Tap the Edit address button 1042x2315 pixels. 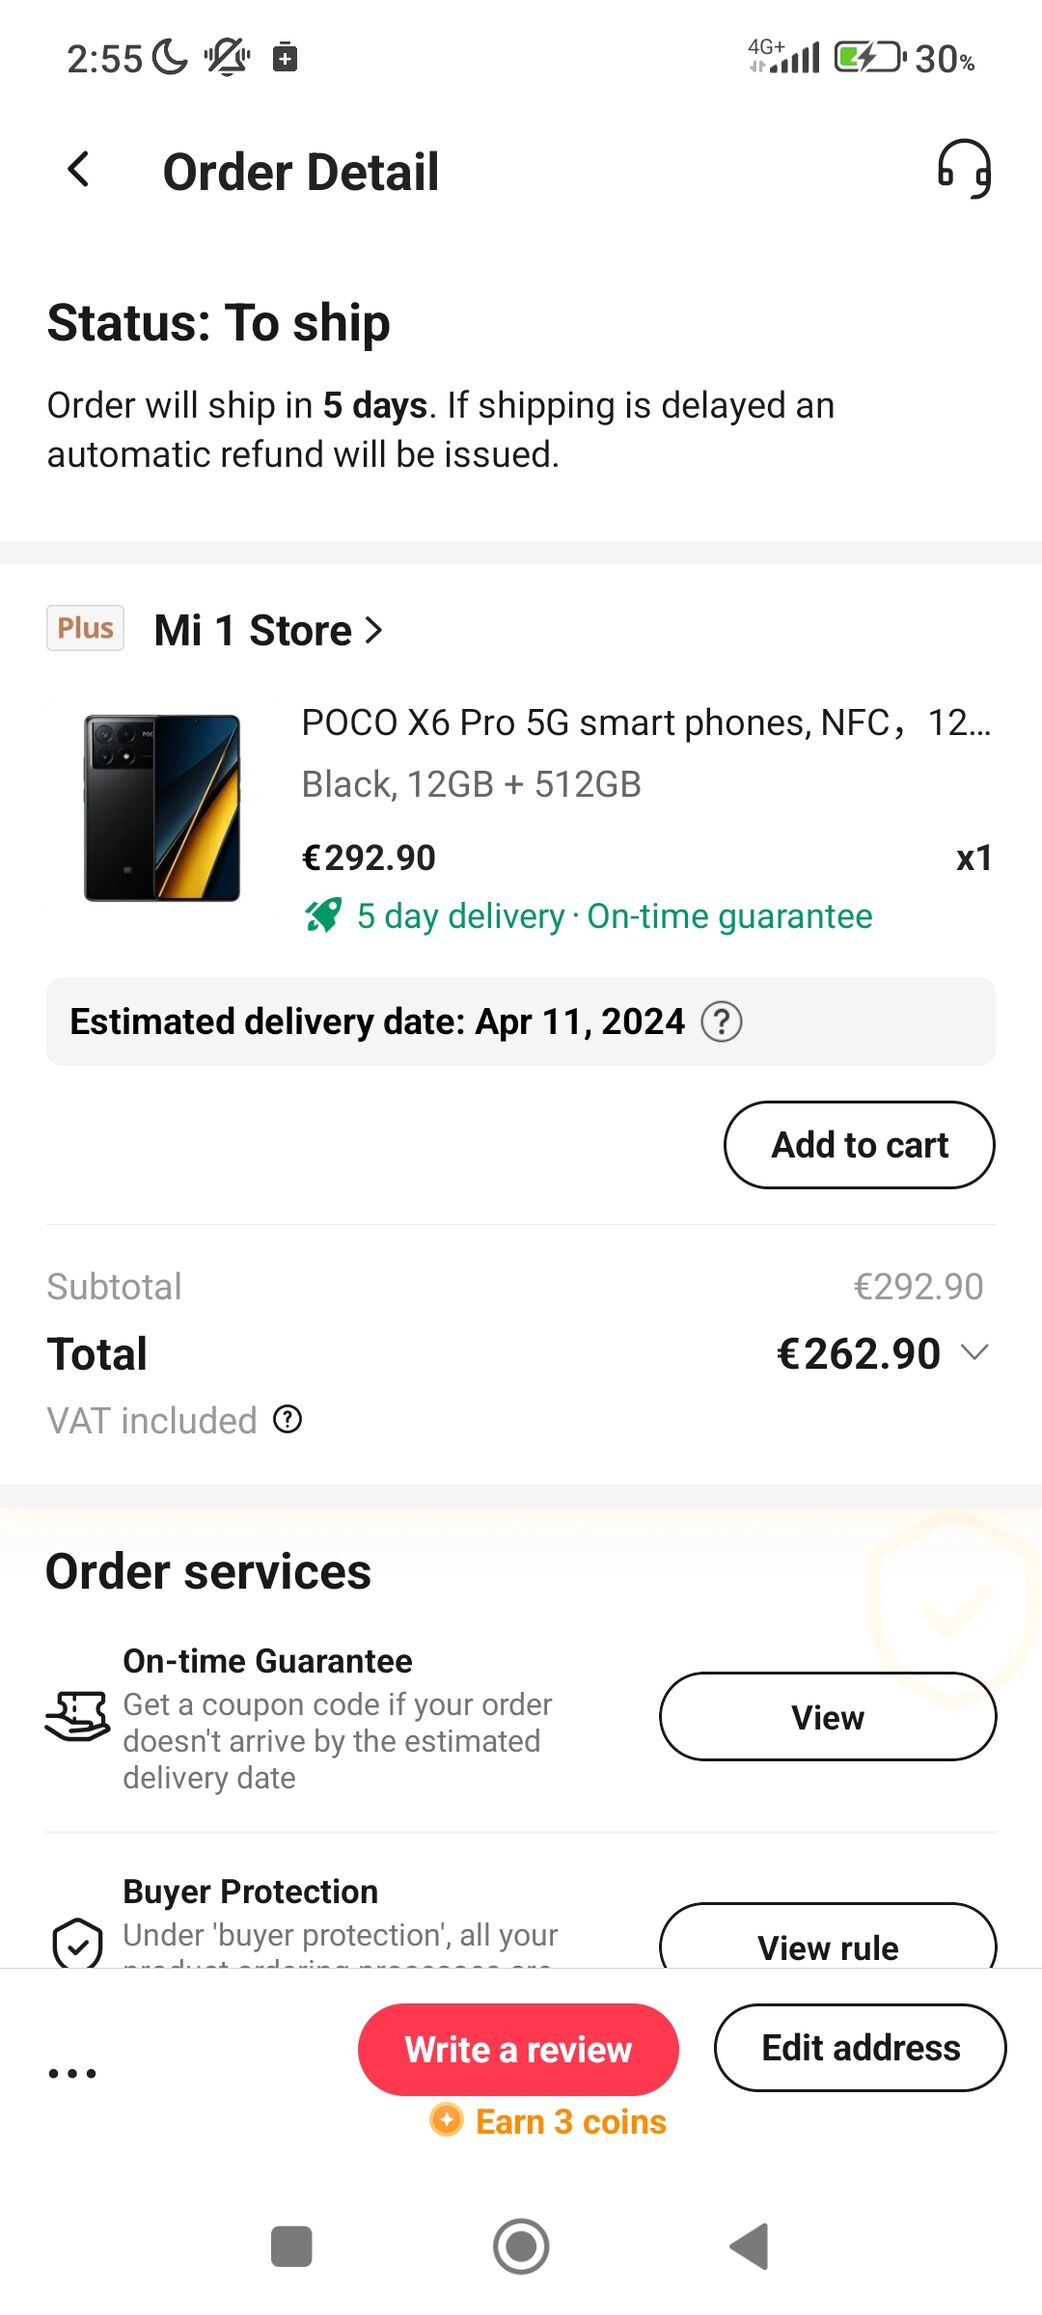click(860, 2048)
